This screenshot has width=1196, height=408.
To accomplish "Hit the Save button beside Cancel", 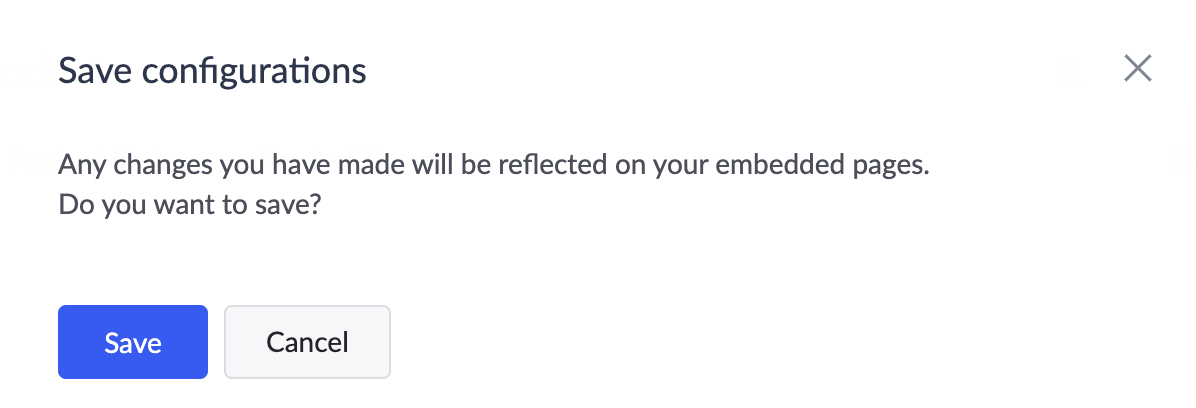I will coord(132,342).
